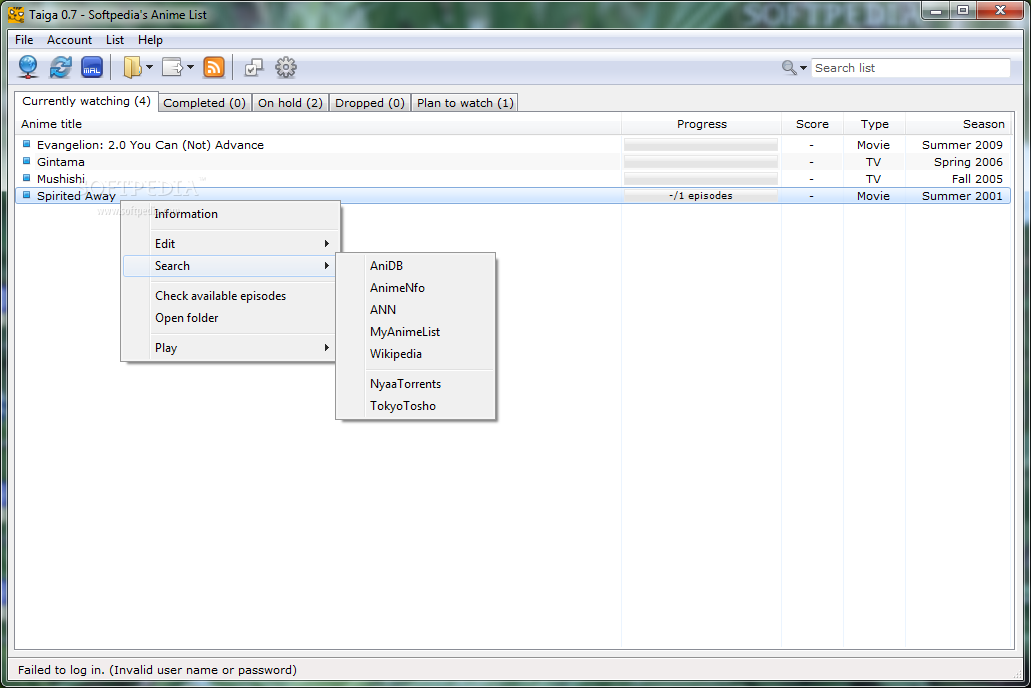1031x688 pixels.
Task: Choose Open folder in context menu
Action: [230, 318]
